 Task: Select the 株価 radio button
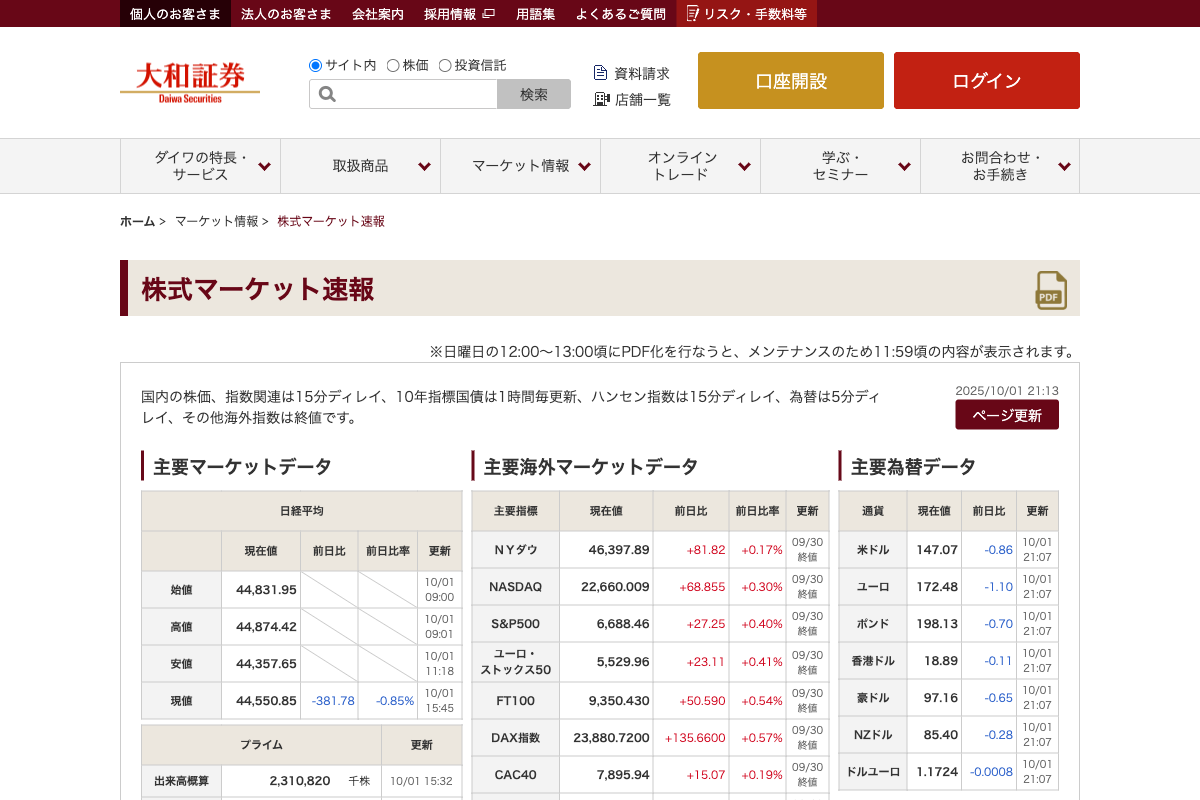tap(393, 65)
